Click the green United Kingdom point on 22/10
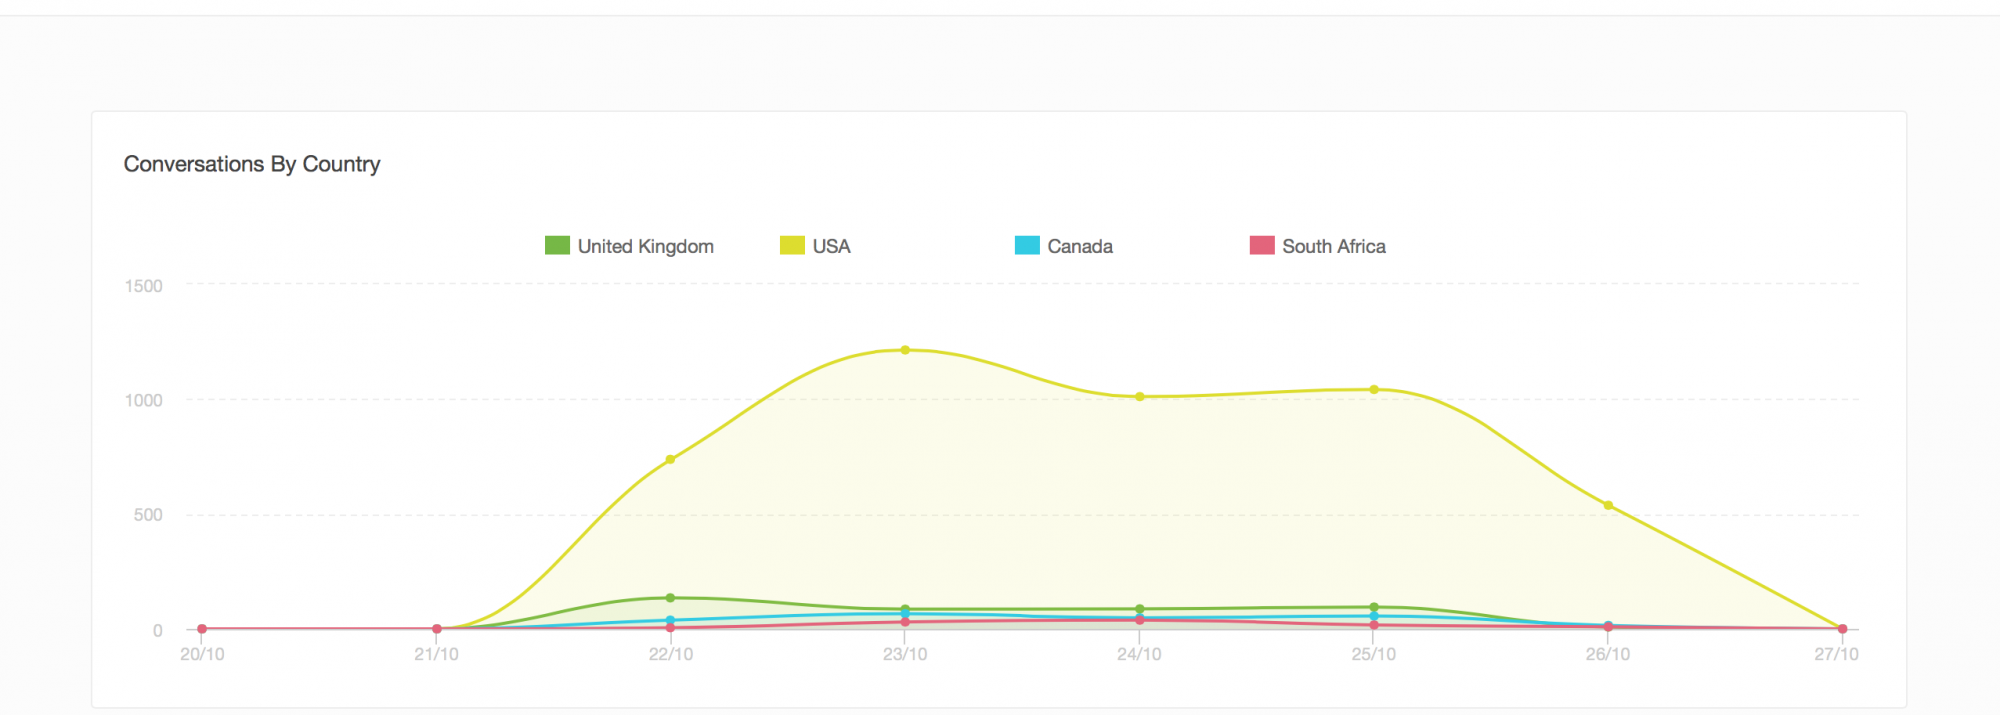2000x715 pixels. click(670, 598)
